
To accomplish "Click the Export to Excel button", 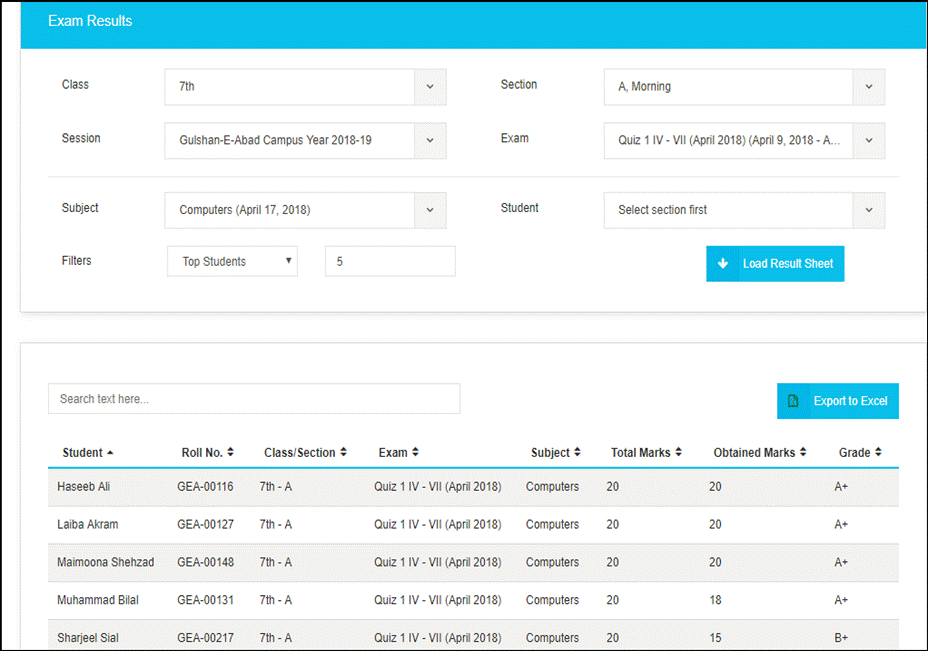I will 837,401.
